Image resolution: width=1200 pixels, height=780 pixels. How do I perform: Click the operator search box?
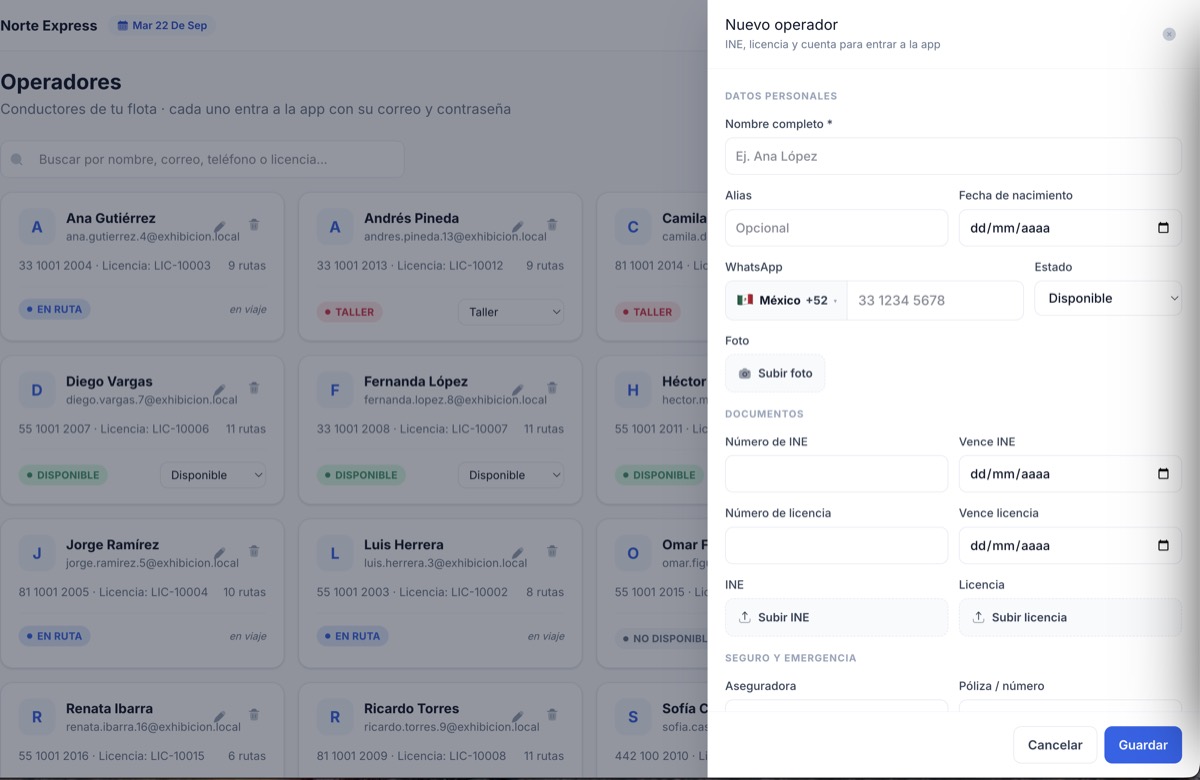203,159
